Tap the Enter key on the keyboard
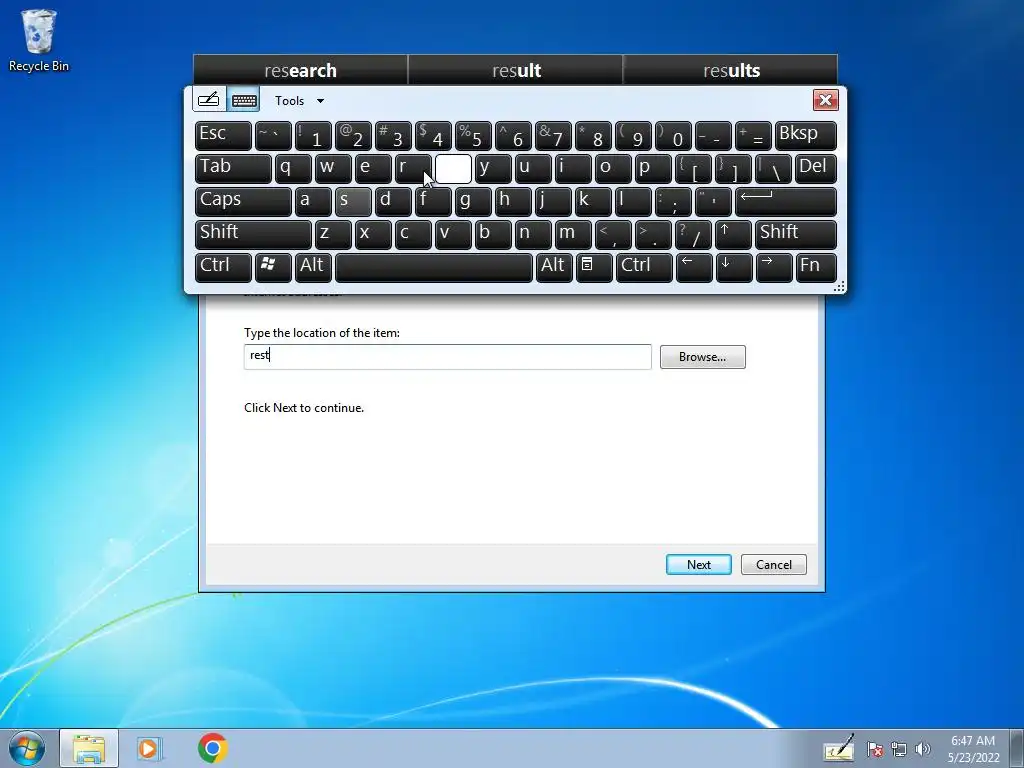The height and width of the screenshot is (768, 1024). coord(786,202)
